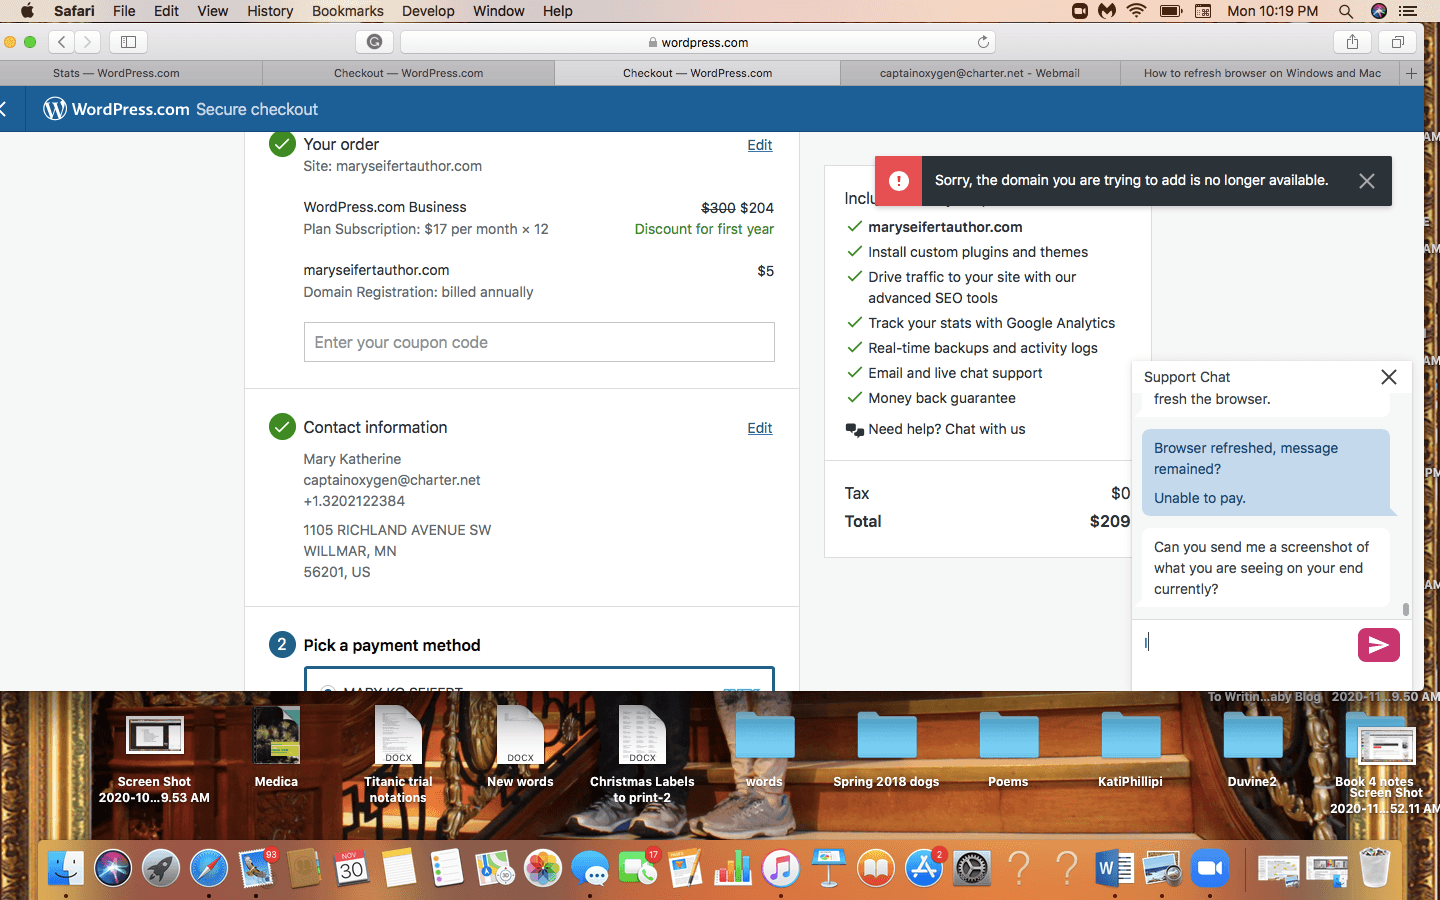1440x900 pixels.
Task: Click the coupon code input field
Action: click(539, 342)
